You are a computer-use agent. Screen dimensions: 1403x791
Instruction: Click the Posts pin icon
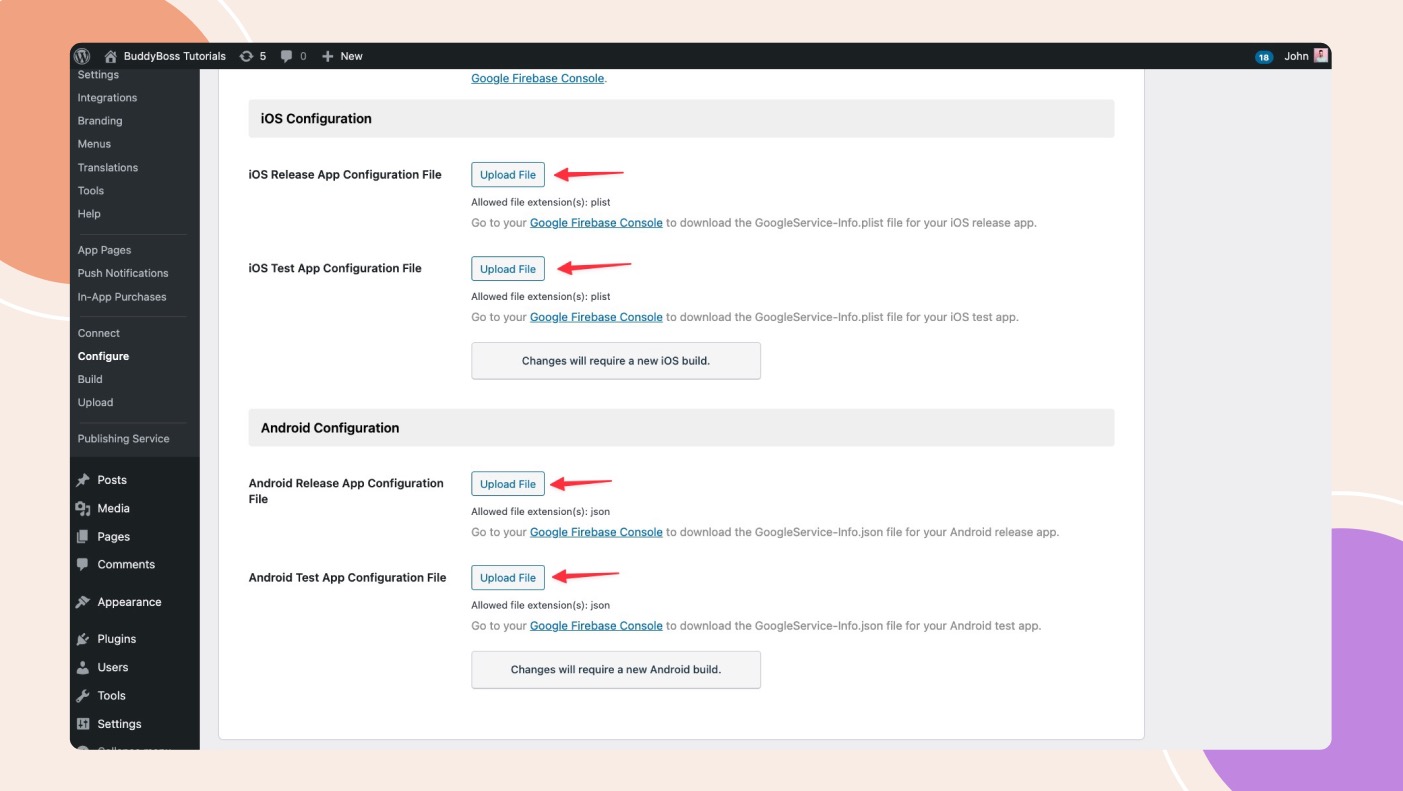(83, 480)
